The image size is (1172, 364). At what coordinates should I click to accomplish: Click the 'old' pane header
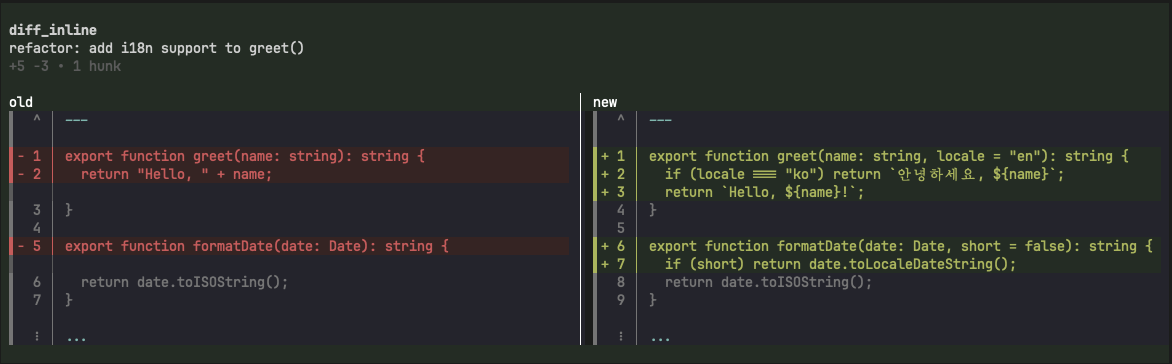(21, 102)
